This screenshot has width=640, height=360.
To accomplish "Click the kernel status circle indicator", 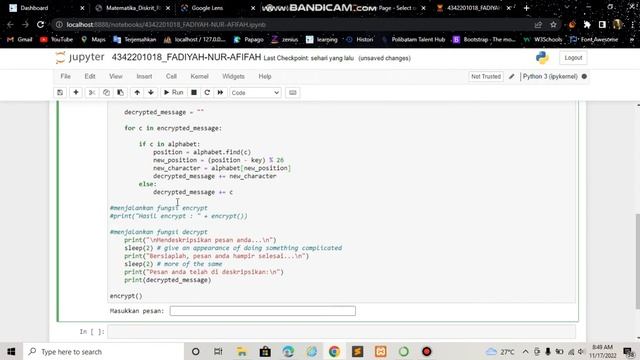I will click(x=584, y=76).
